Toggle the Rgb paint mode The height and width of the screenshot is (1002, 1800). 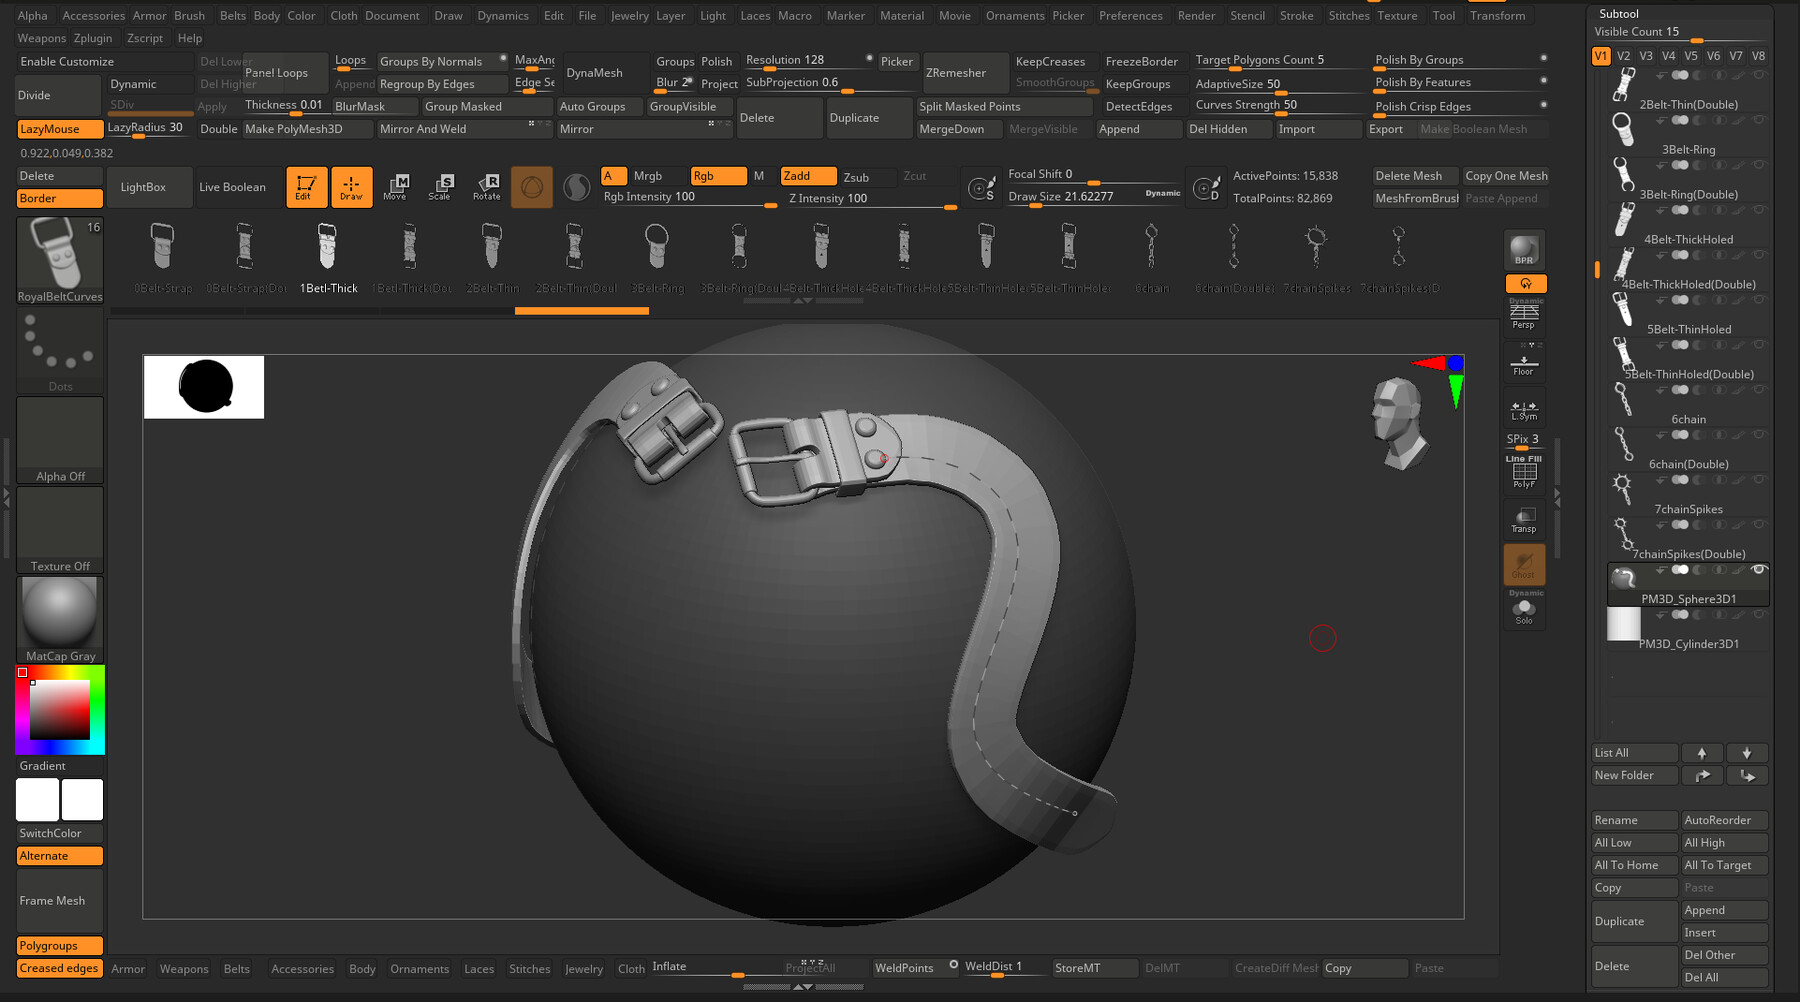(x=718, y=176)
